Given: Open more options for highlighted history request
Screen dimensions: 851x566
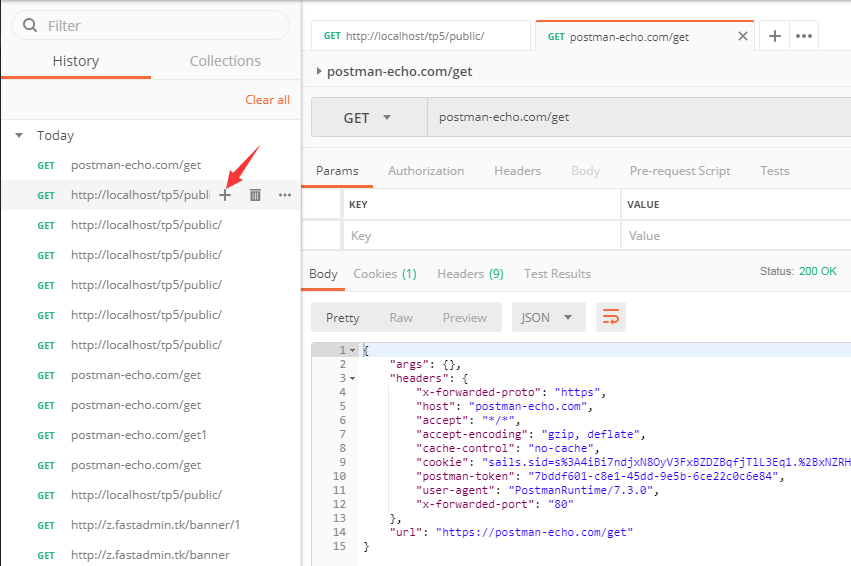Looking at the screenshot, I should pyautogui.click(x=285, y=195).
